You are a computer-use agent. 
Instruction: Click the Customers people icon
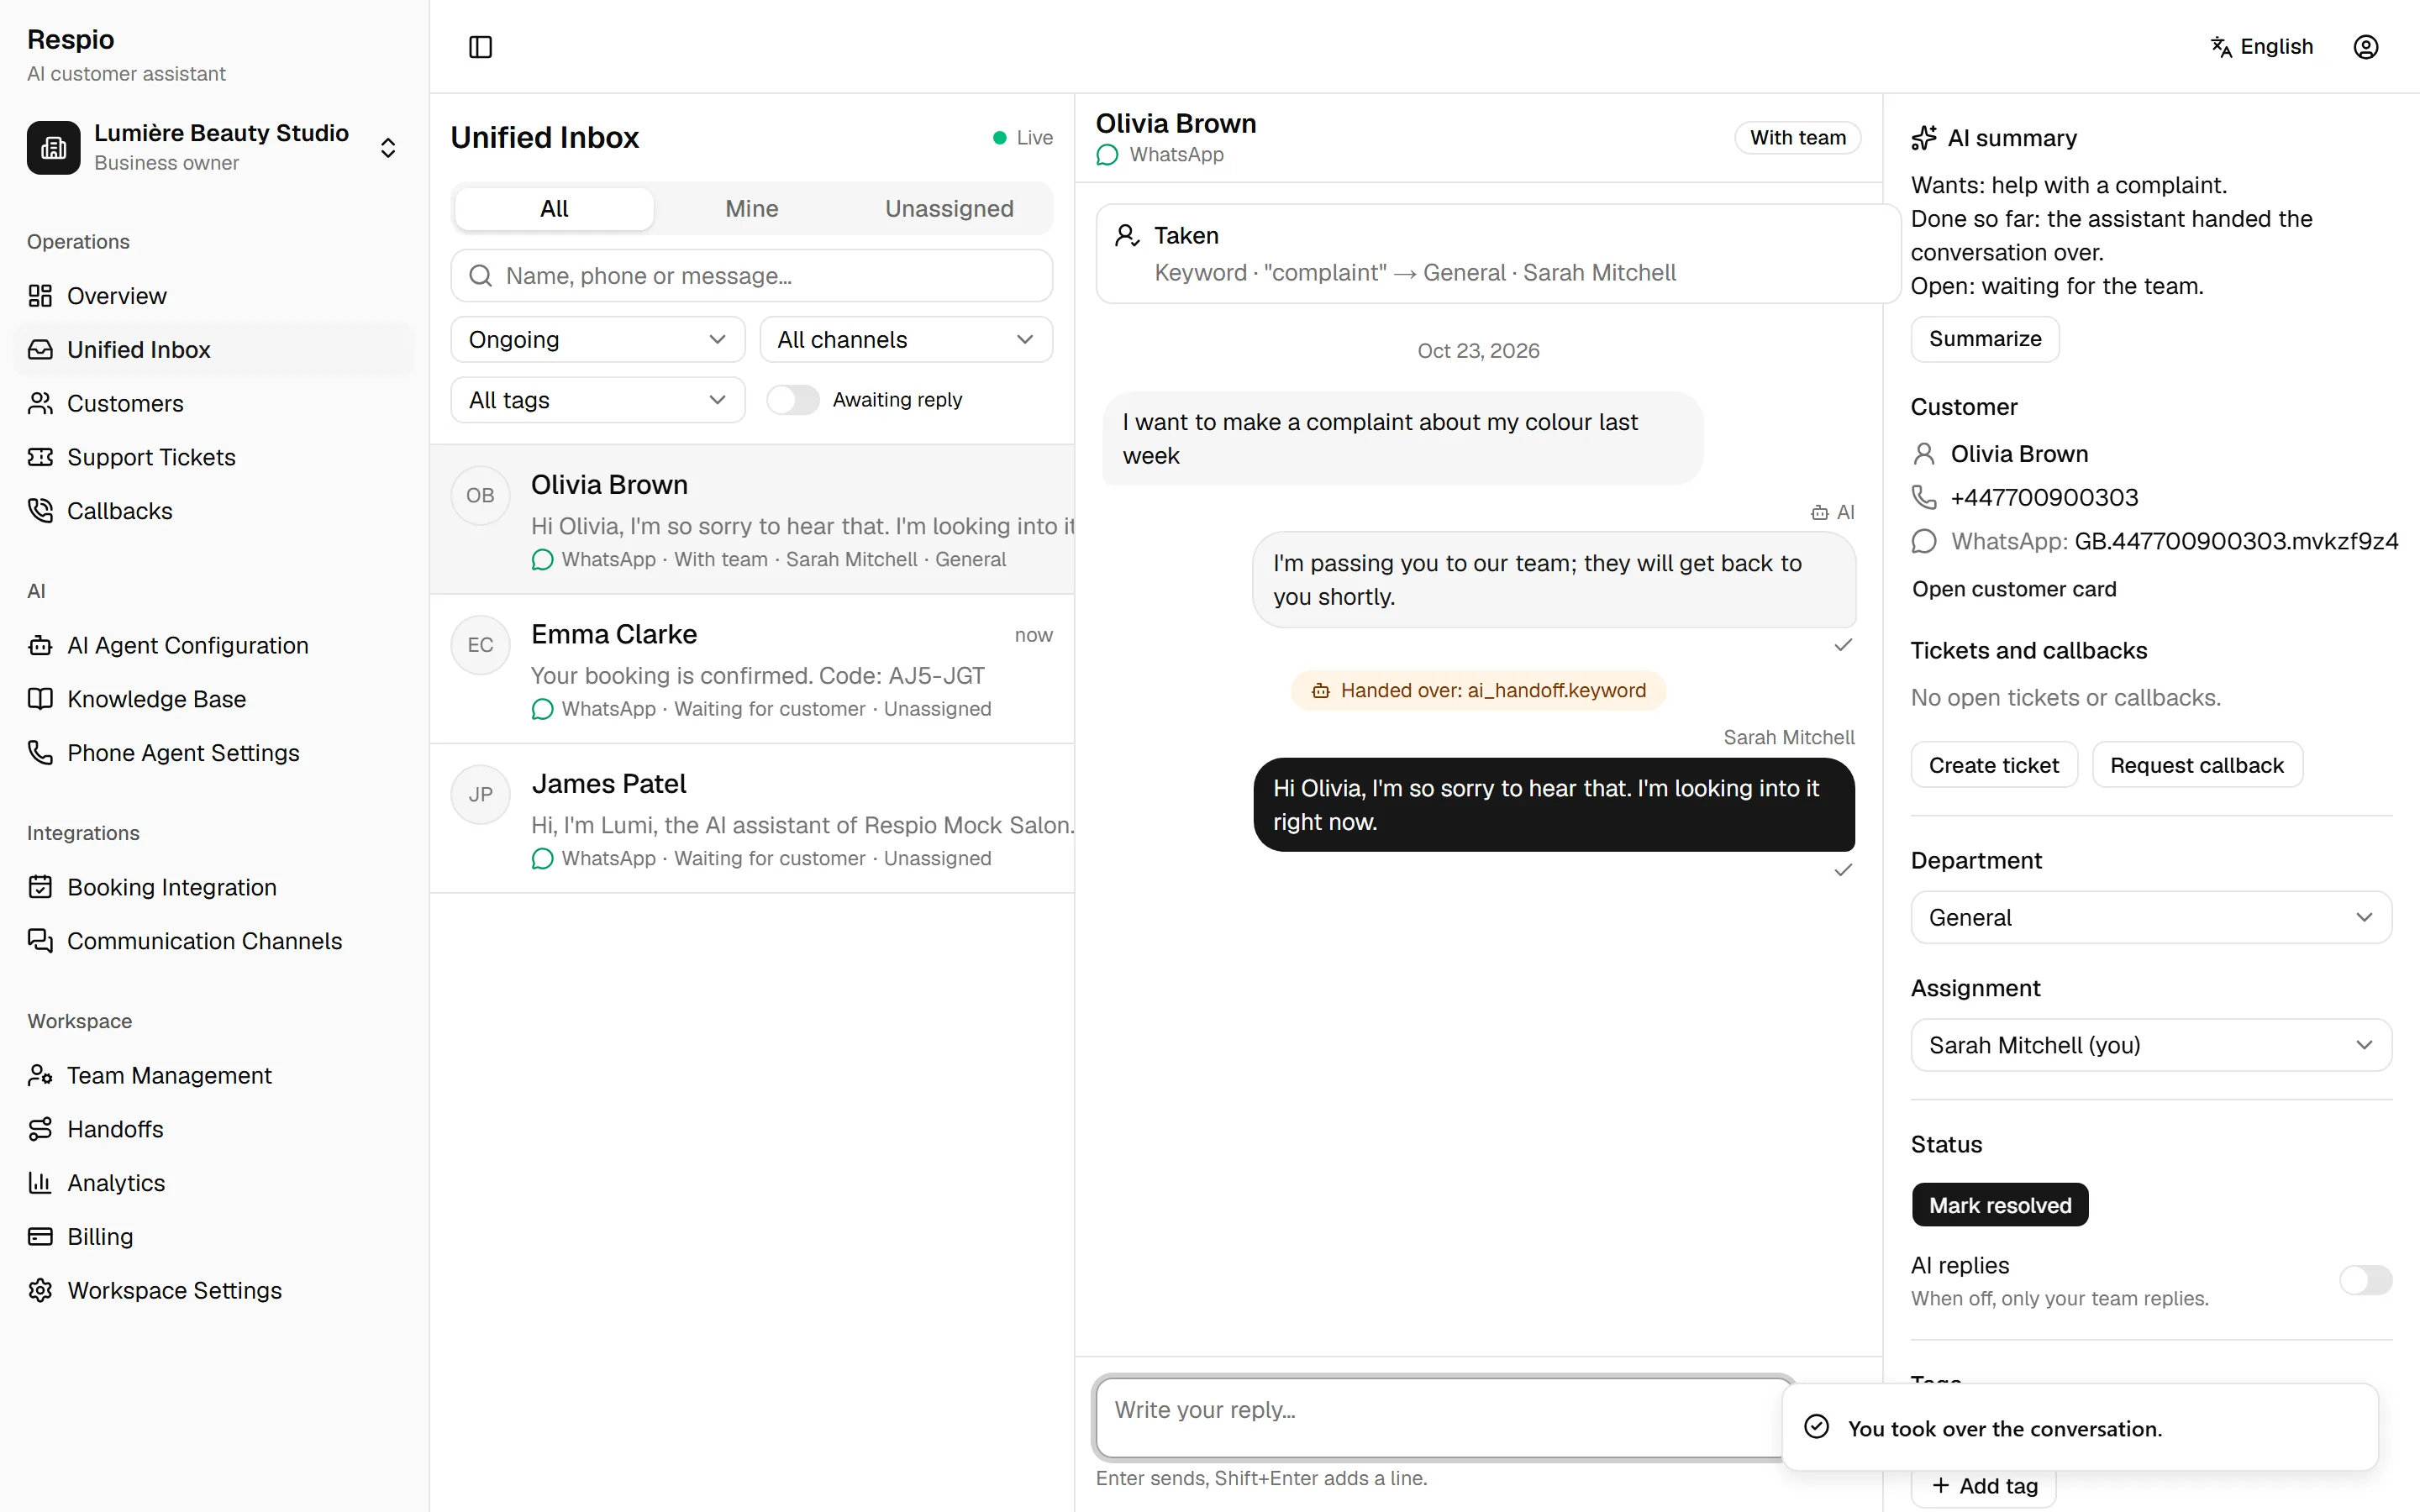(x=40, y=403)
